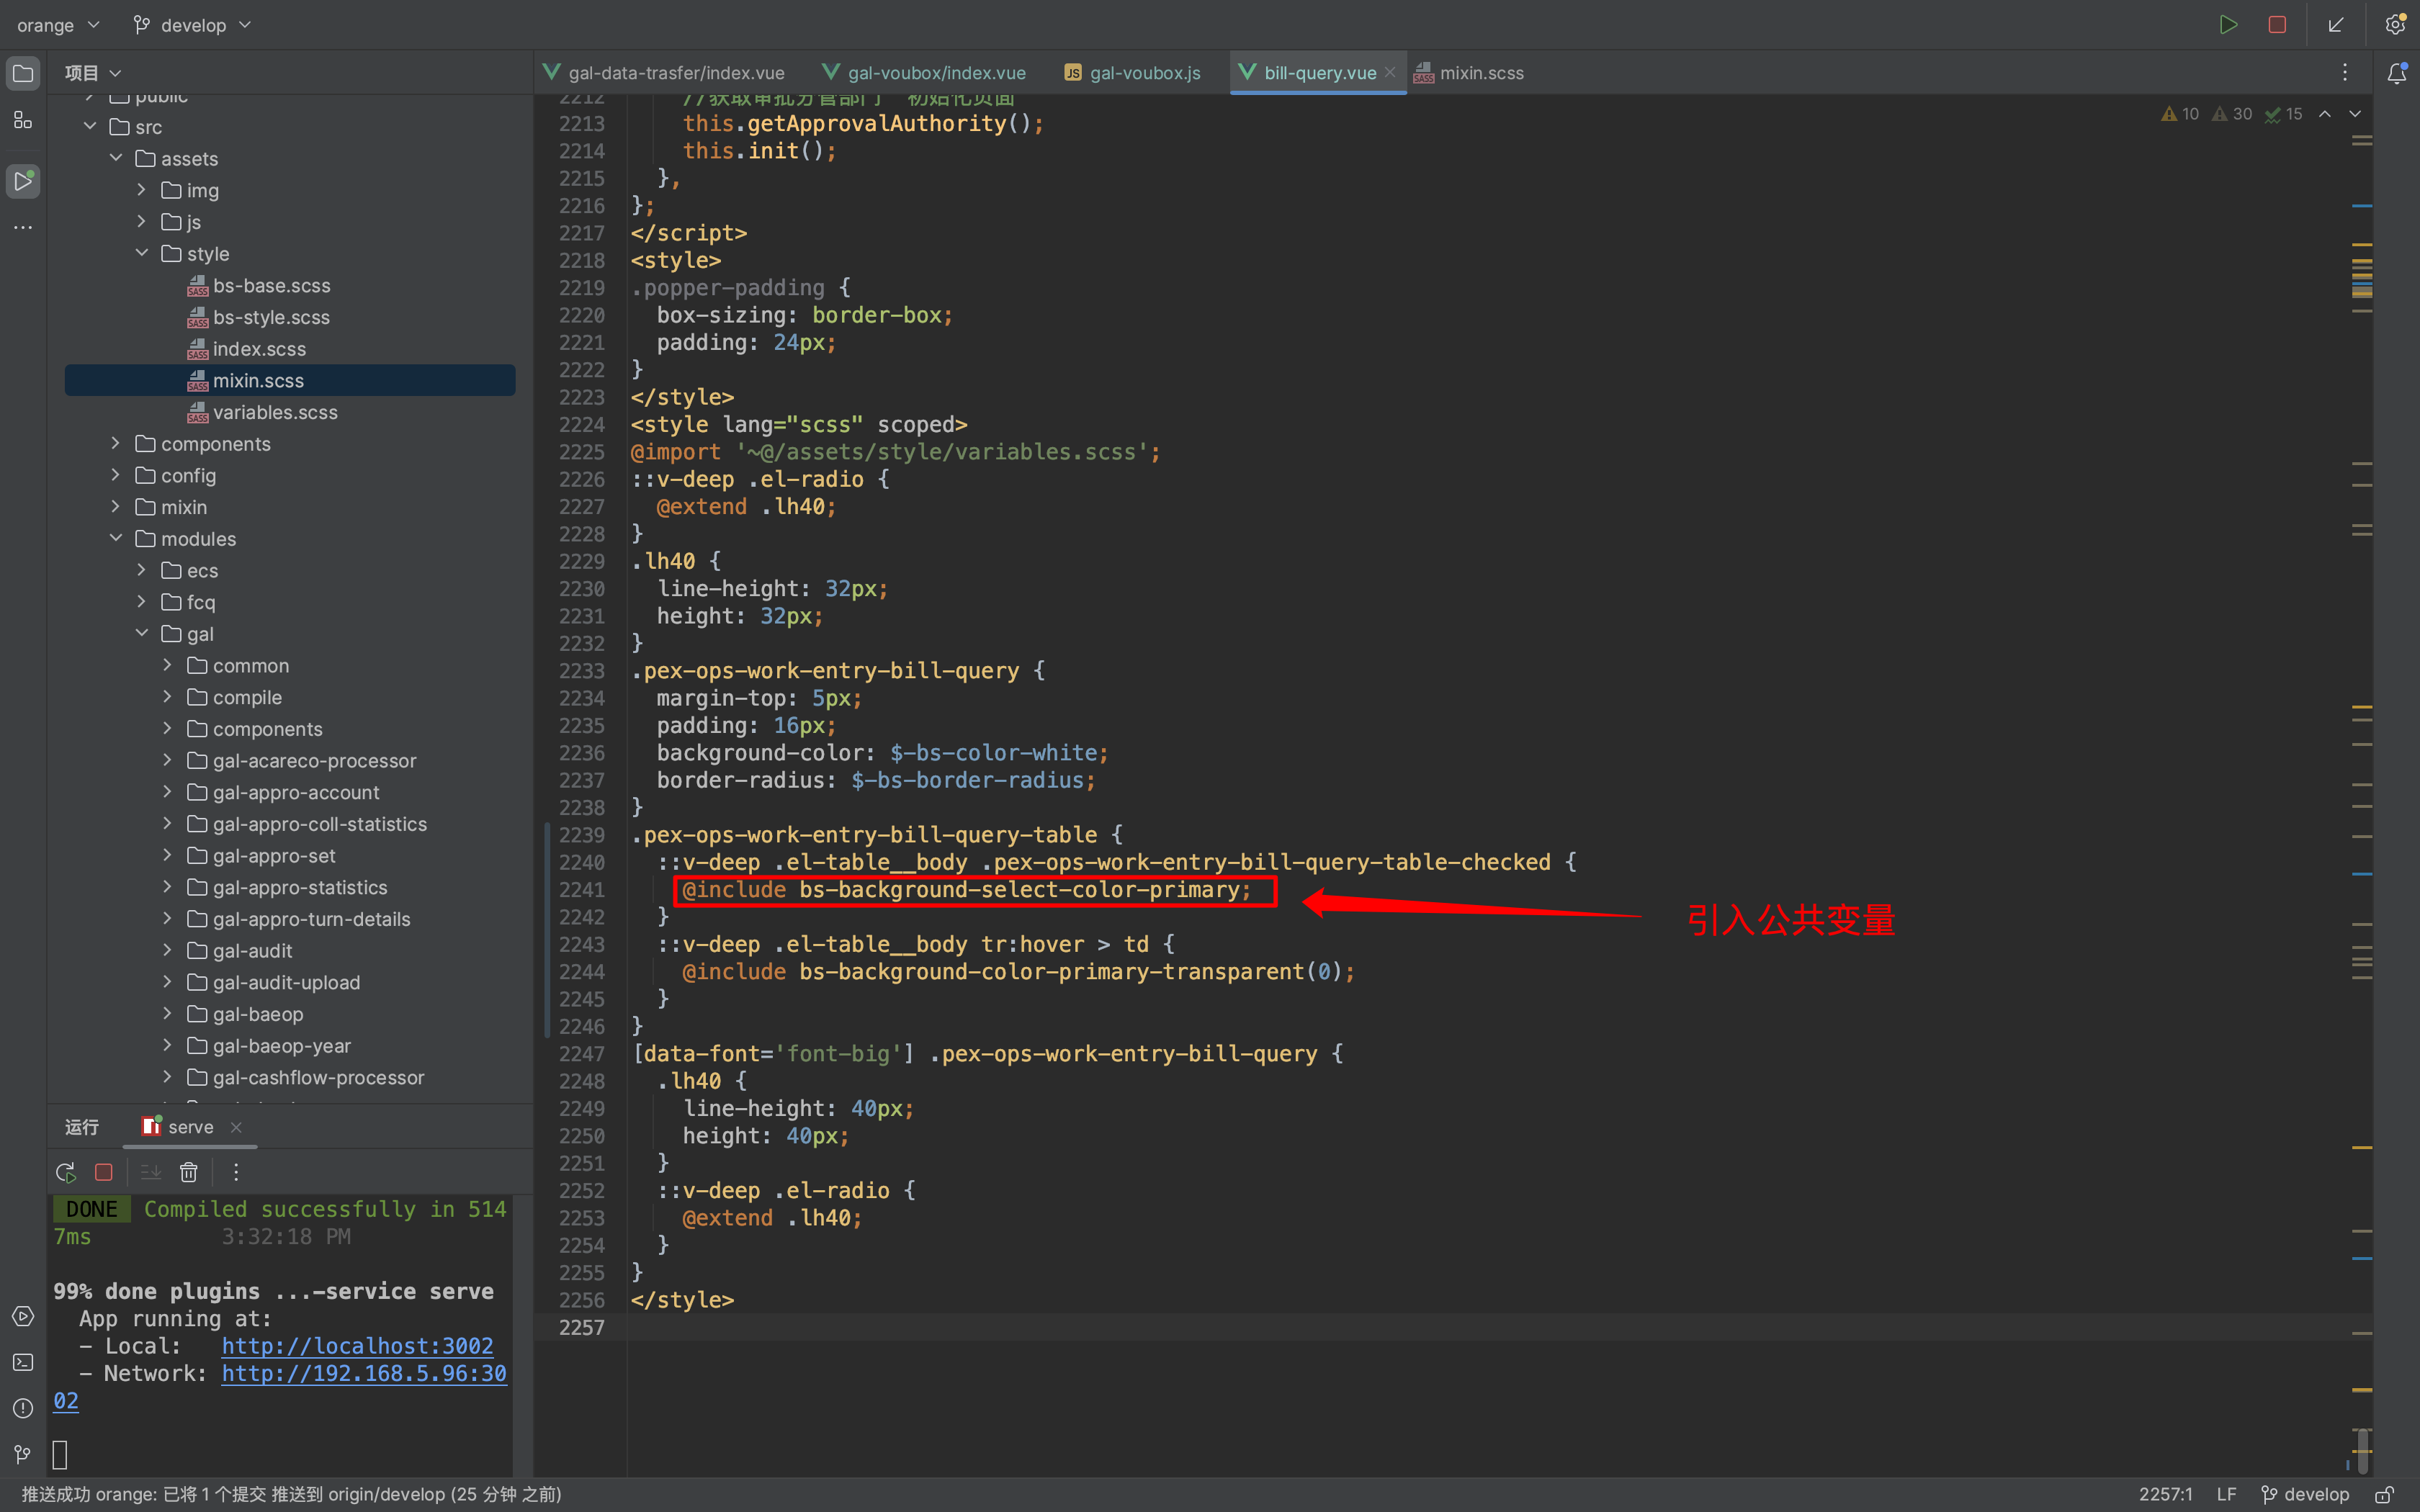Switch to gal-voubox/index.vue tab

[924, 73]
